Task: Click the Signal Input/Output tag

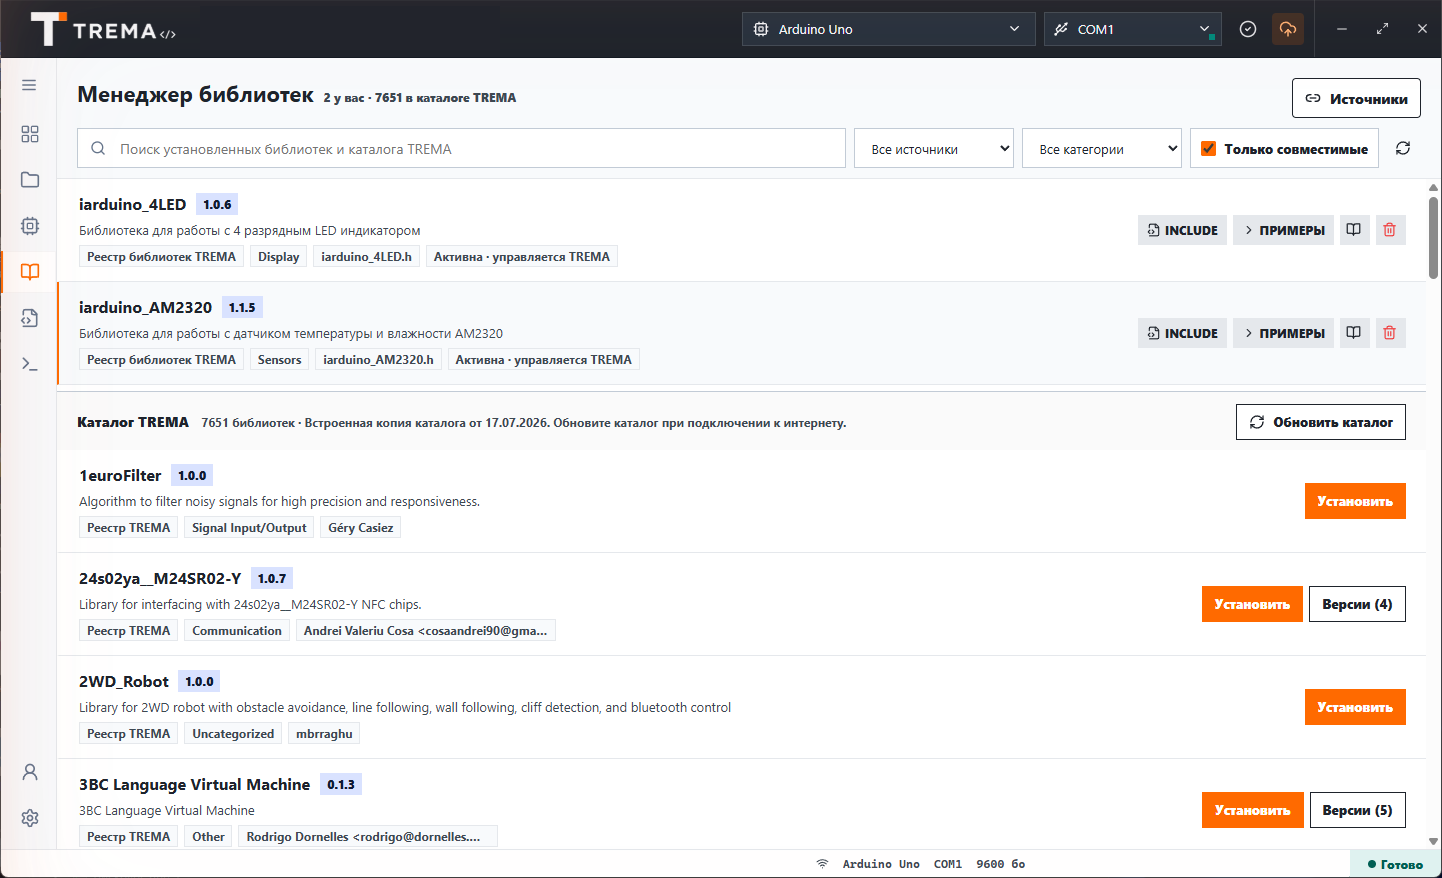Action: (x=249, y=528)
